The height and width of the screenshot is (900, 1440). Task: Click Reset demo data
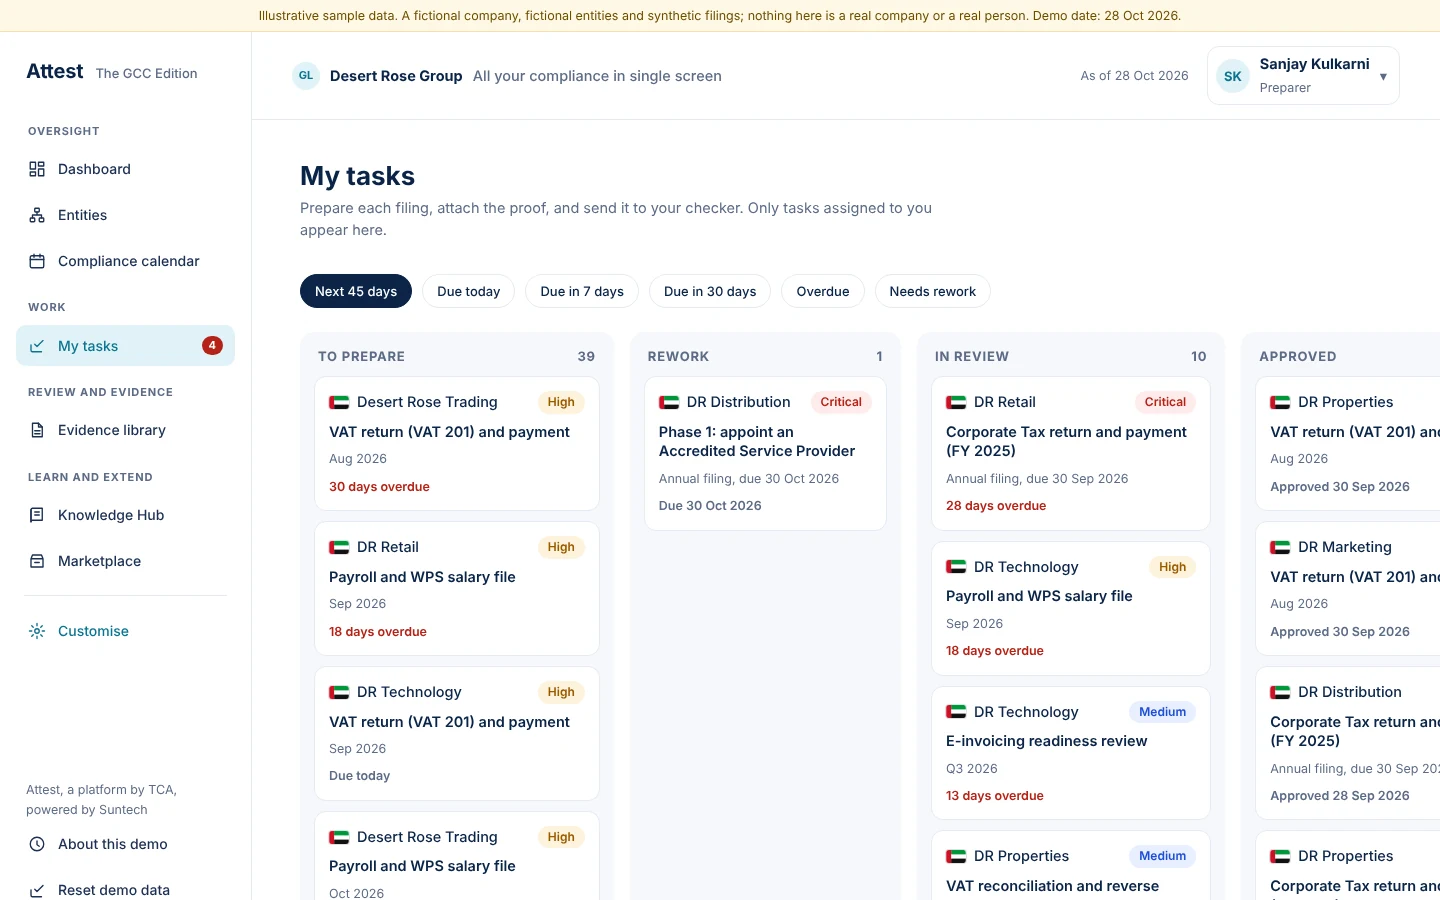125,889
